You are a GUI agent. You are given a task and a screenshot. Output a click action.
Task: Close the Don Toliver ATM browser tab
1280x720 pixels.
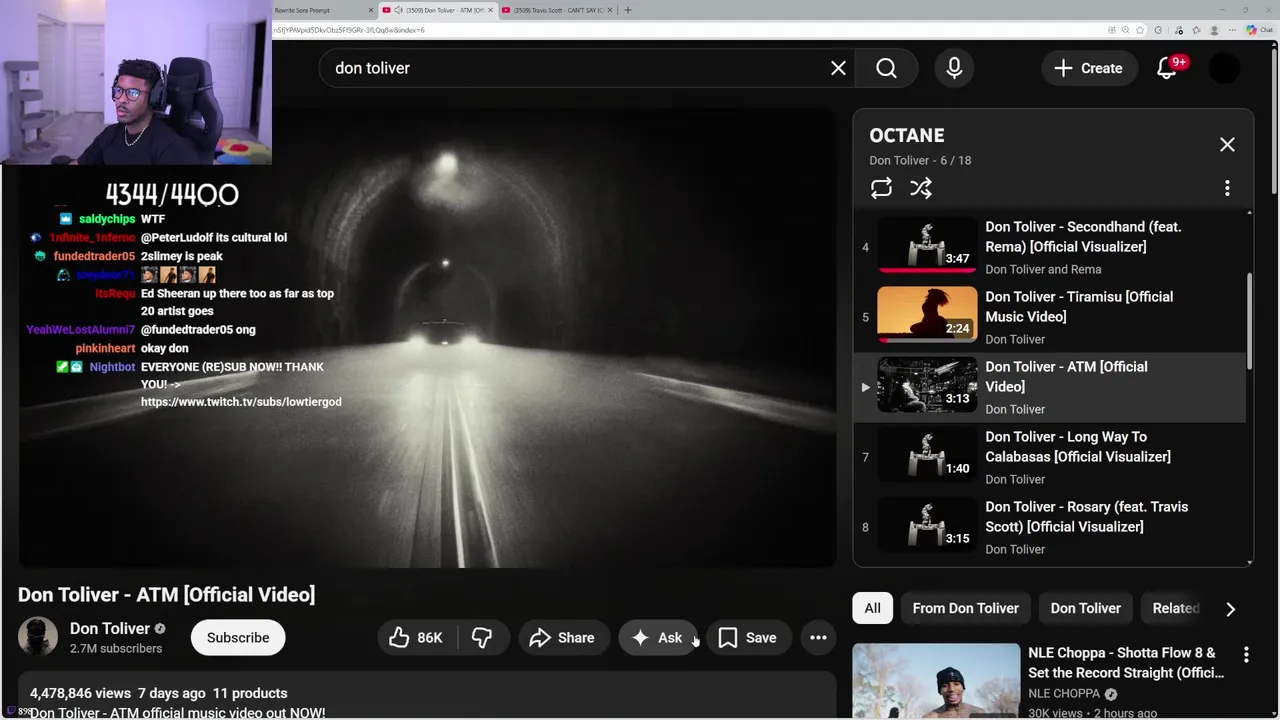[x=490, y=10]
